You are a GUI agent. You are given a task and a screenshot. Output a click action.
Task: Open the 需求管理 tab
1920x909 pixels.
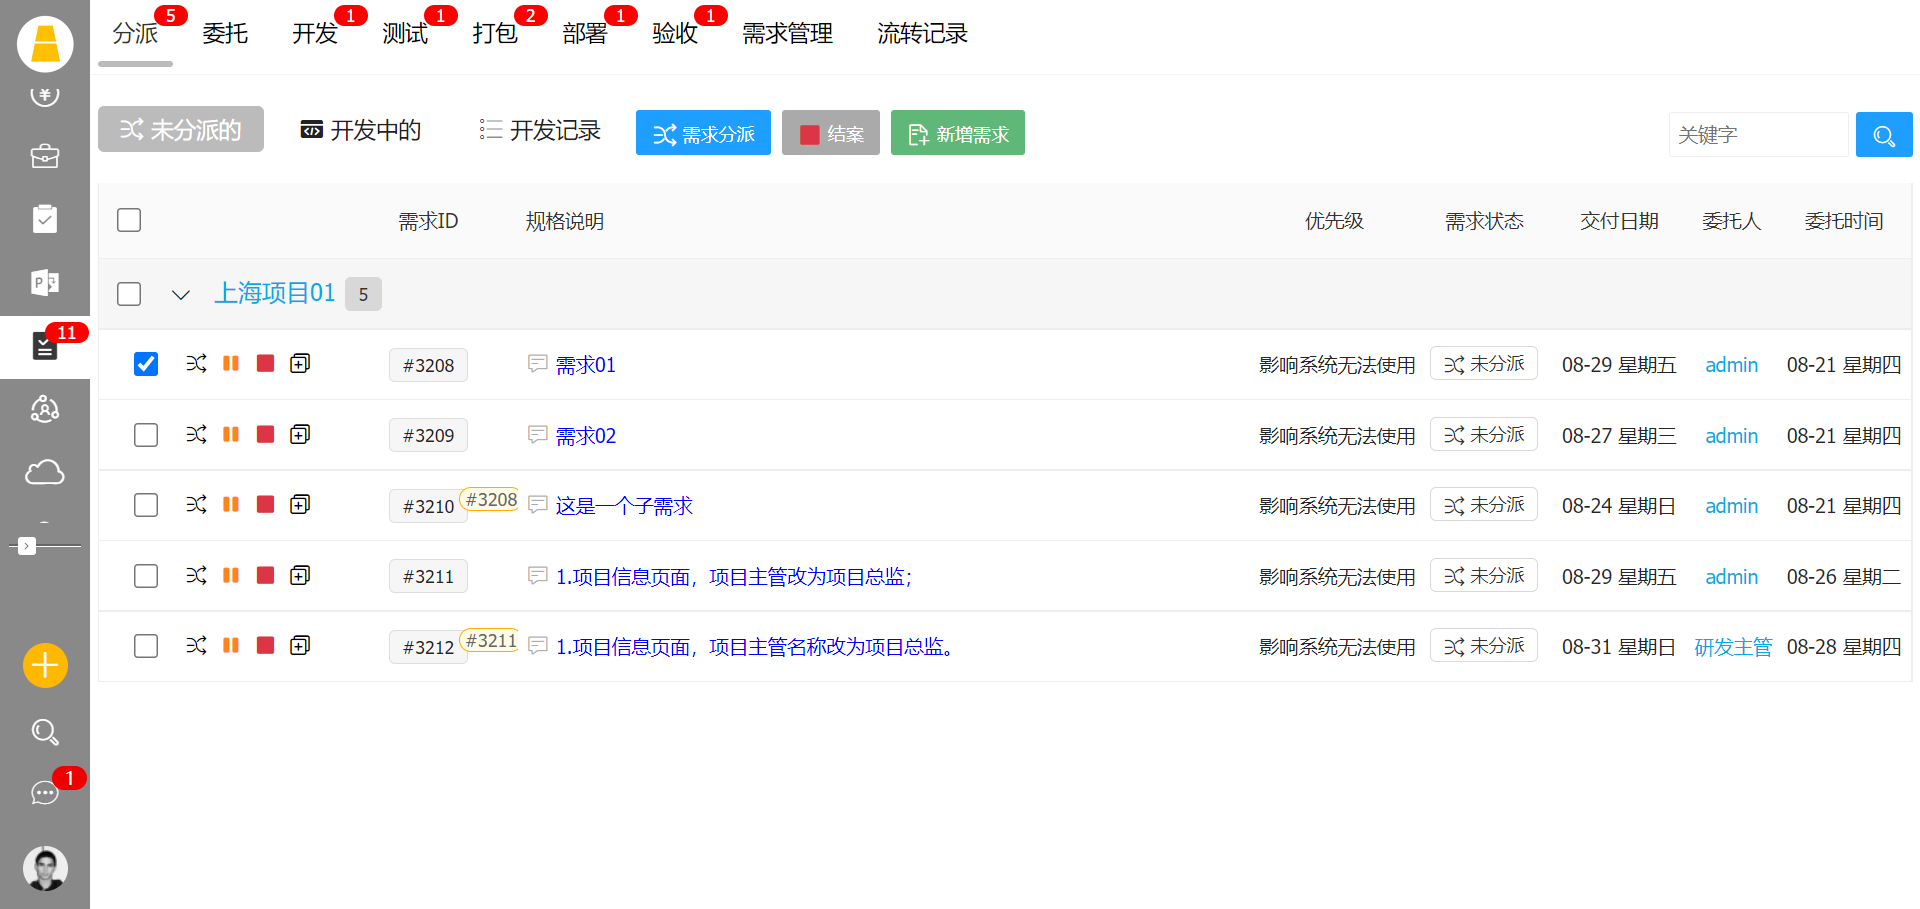click(x=787, y=34)
